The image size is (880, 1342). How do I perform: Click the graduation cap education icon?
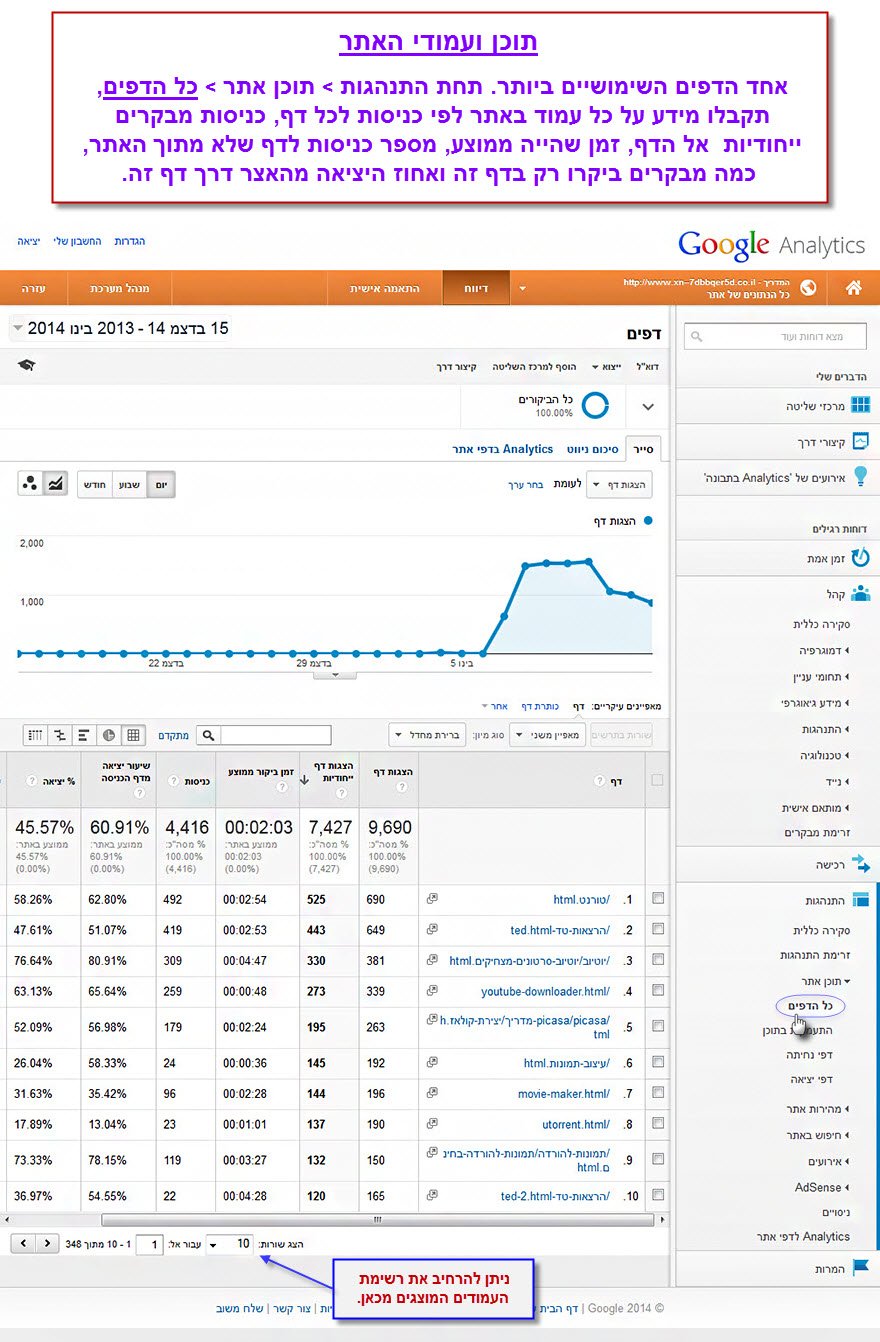(x=26, y=366)
